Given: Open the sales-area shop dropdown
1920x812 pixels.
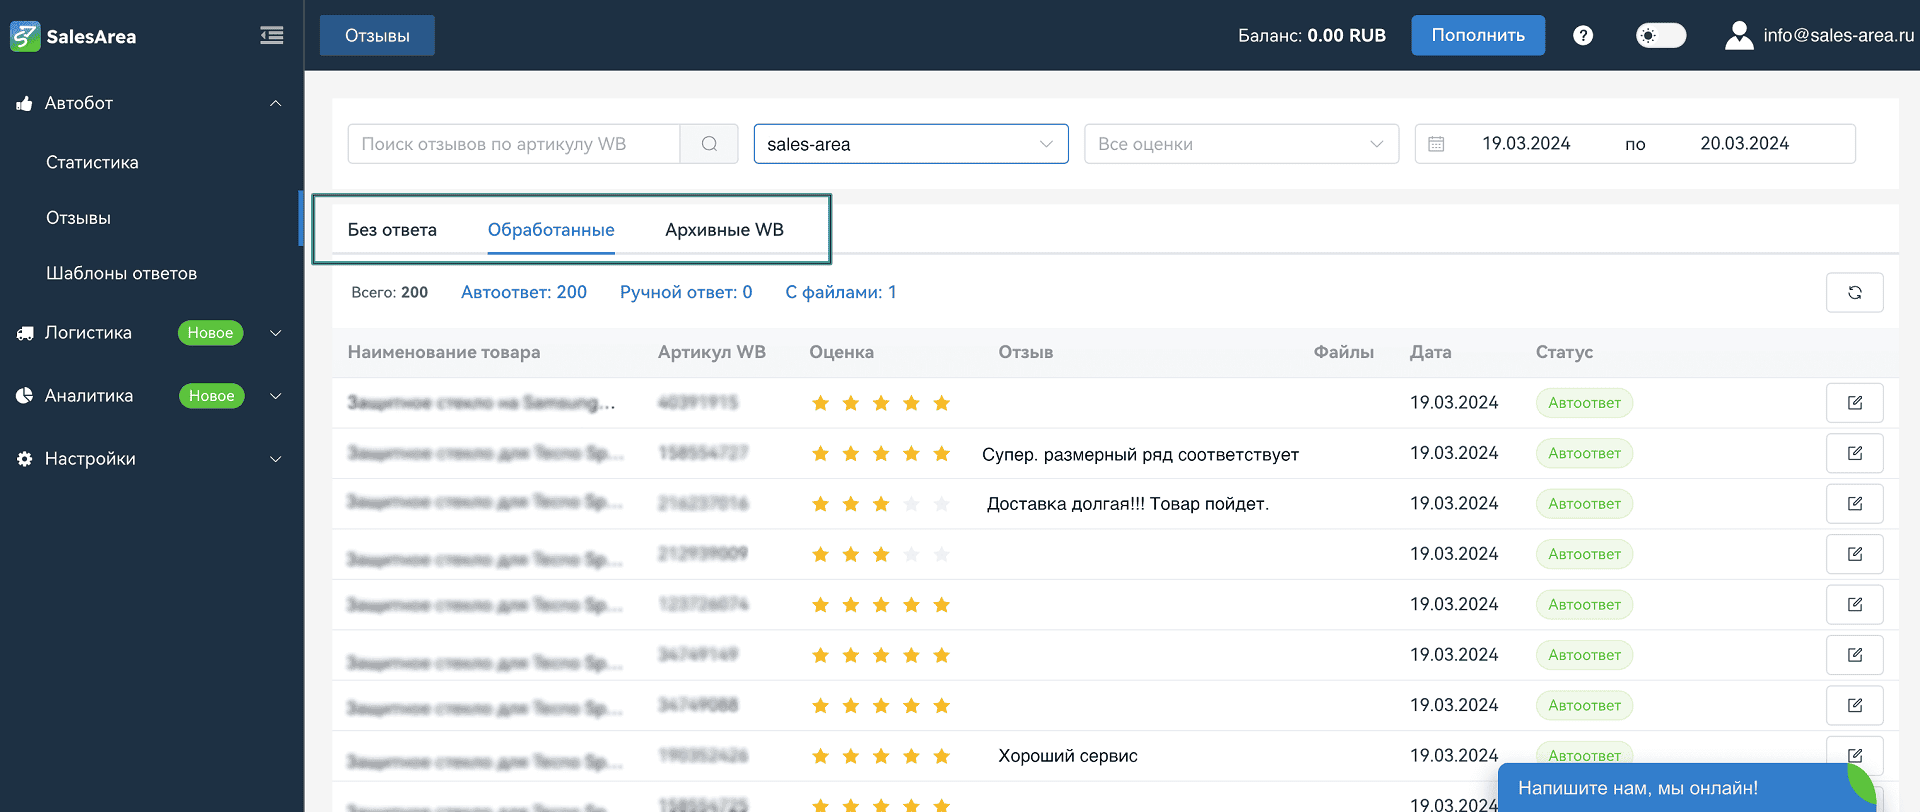Looking at the screenshot, I should (911, 144).
